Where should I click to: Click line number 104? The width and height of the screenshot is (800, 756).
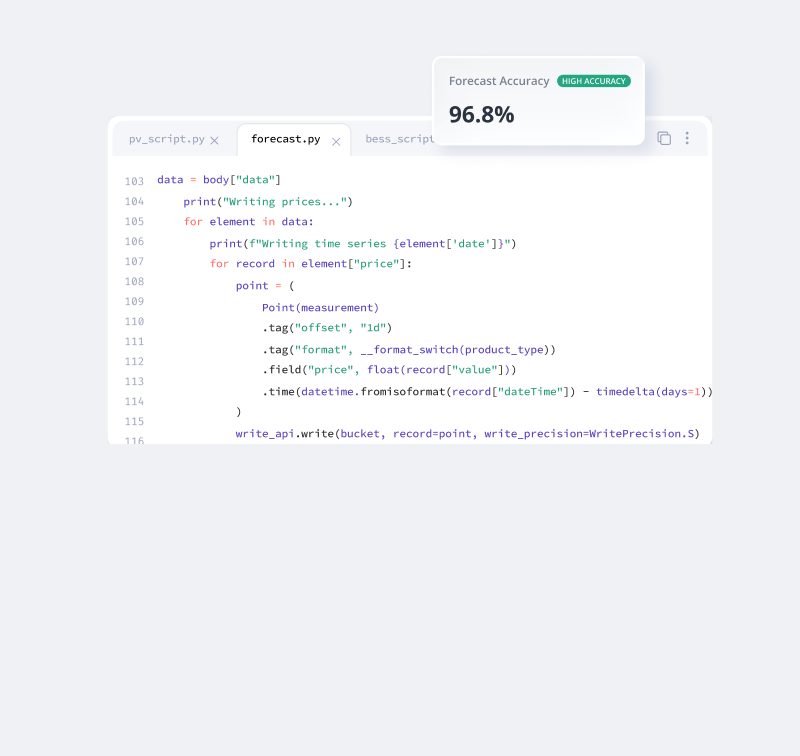click(x=134, y=201)
